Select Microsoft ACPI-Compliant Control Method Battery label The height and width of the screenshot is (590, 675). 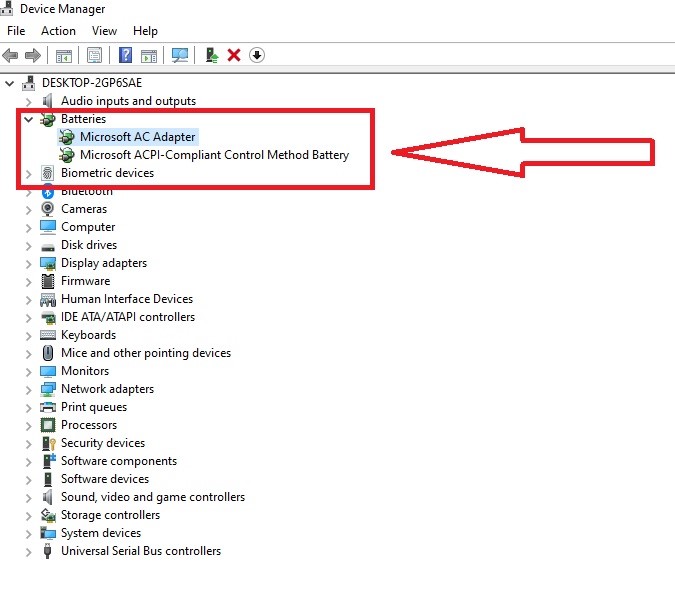pyautogui.click(x=214, y=155)
